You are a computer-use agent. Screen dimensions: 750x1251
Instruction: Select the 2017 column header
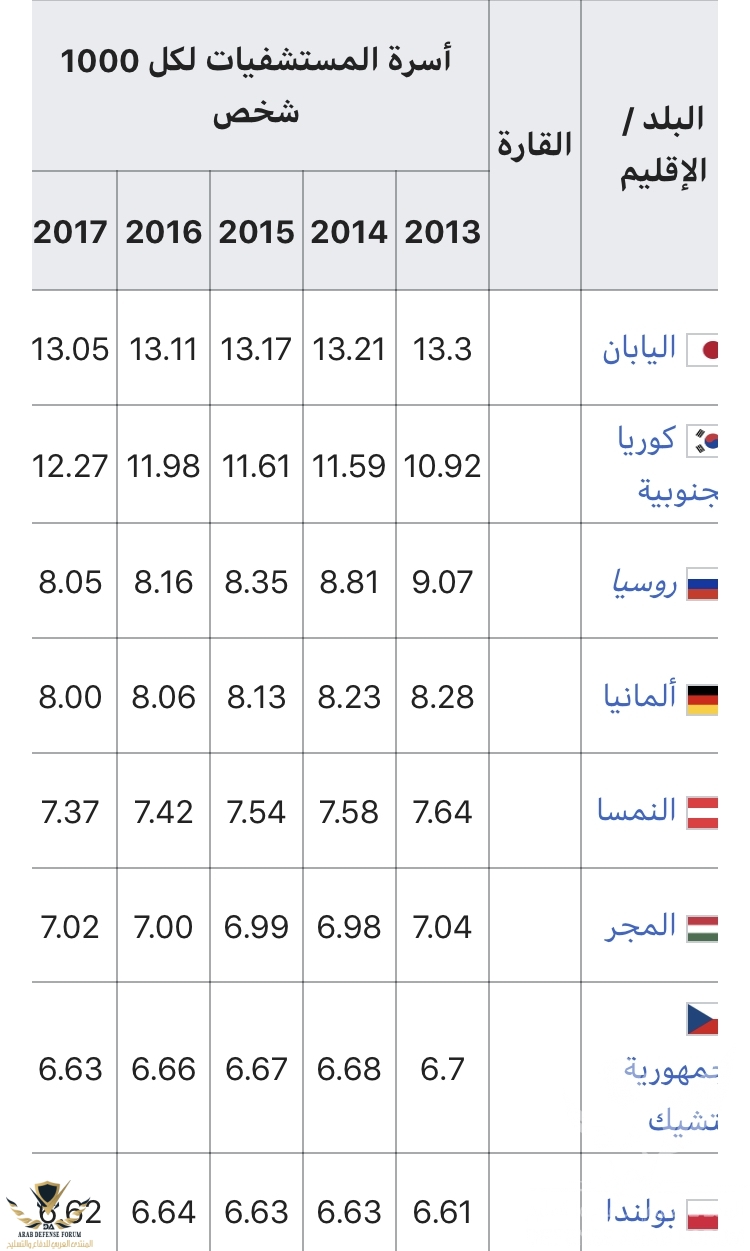point(70,232)
